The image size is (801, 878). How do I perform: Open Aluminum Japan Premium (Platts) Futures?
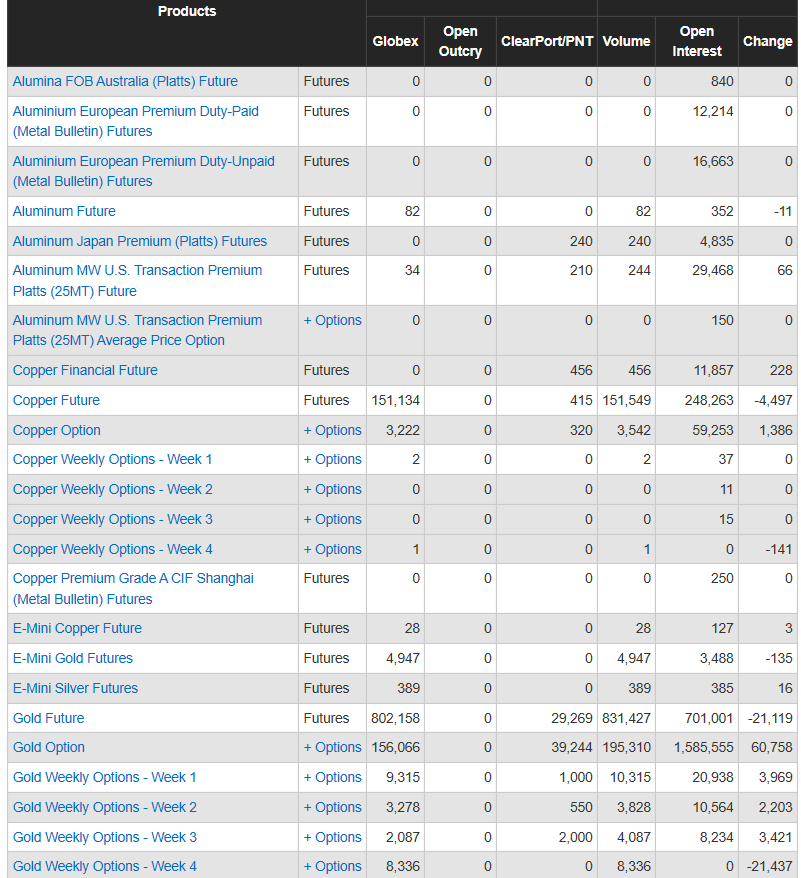(139, 241)
